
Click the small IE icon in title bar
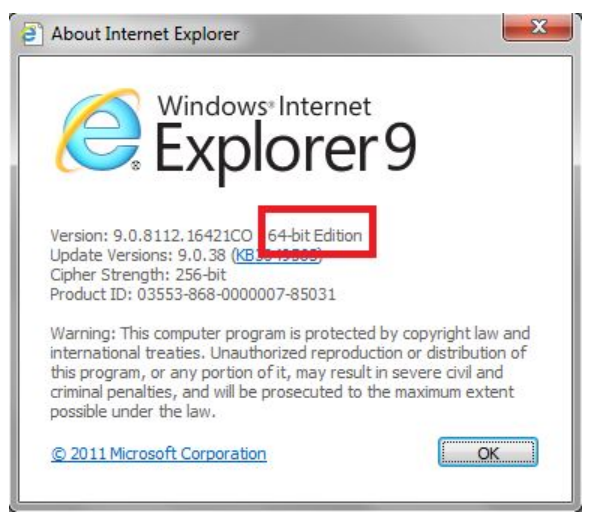point(32,34)
